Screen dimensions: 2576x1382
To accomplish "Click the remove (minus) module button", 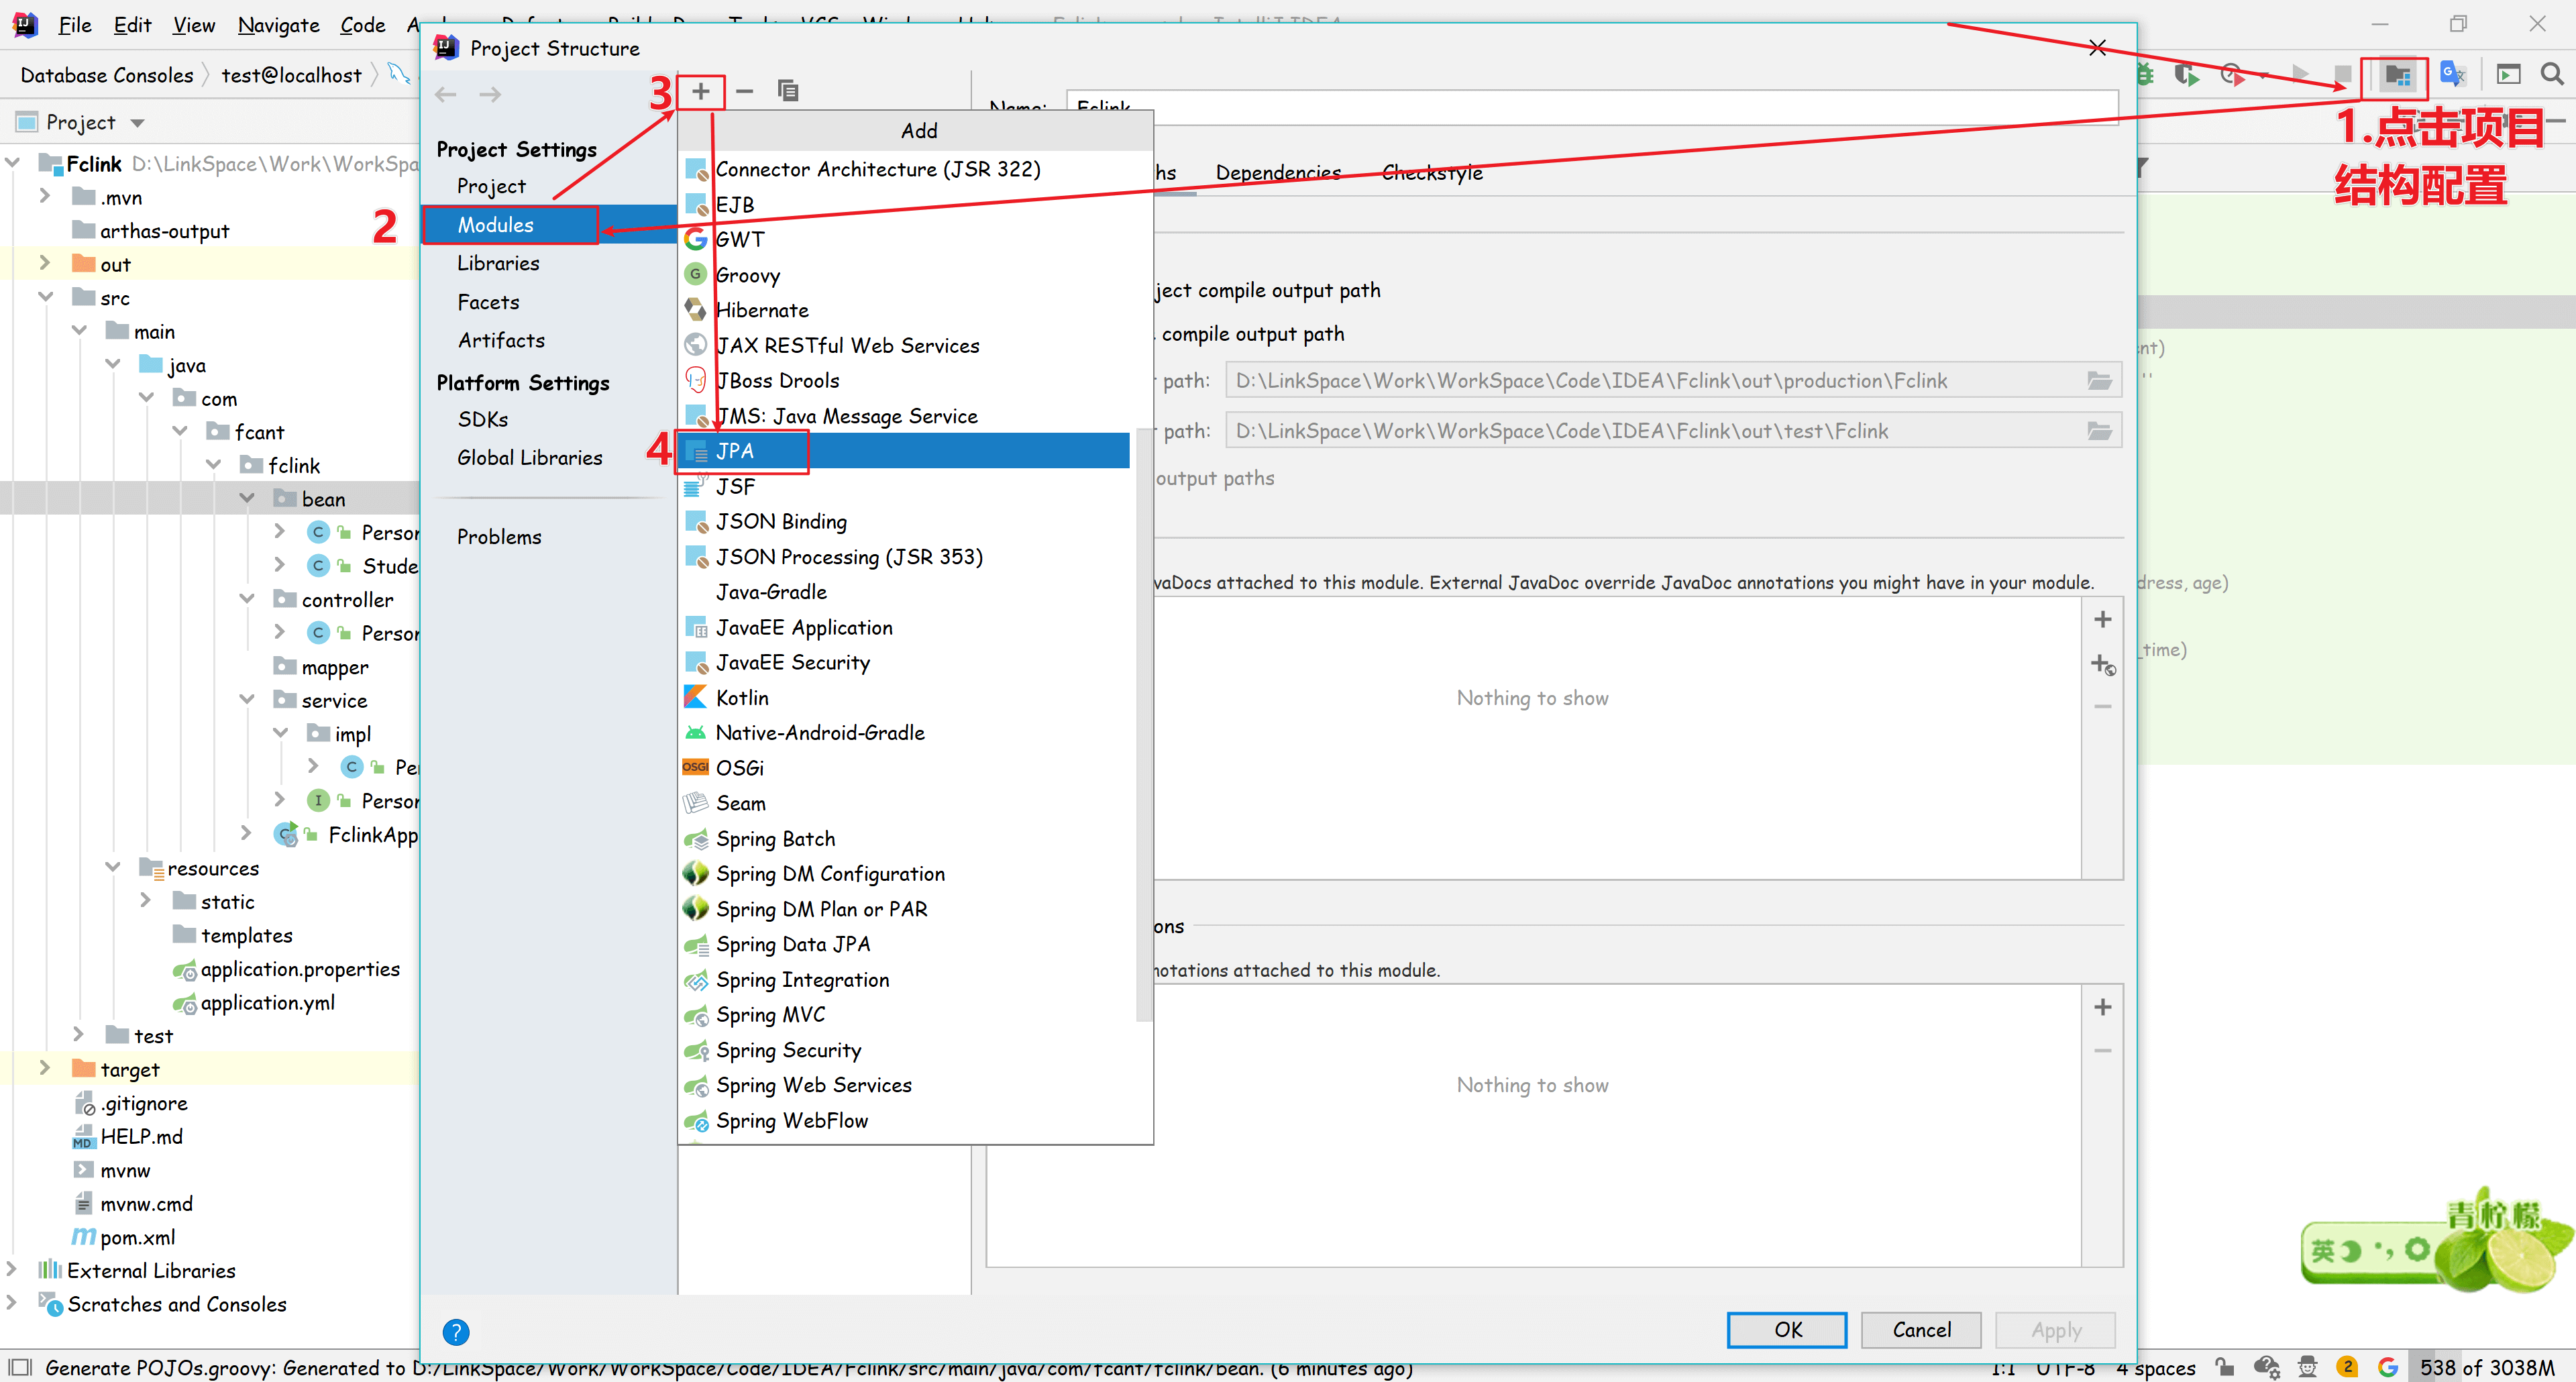I will [744, 92].
